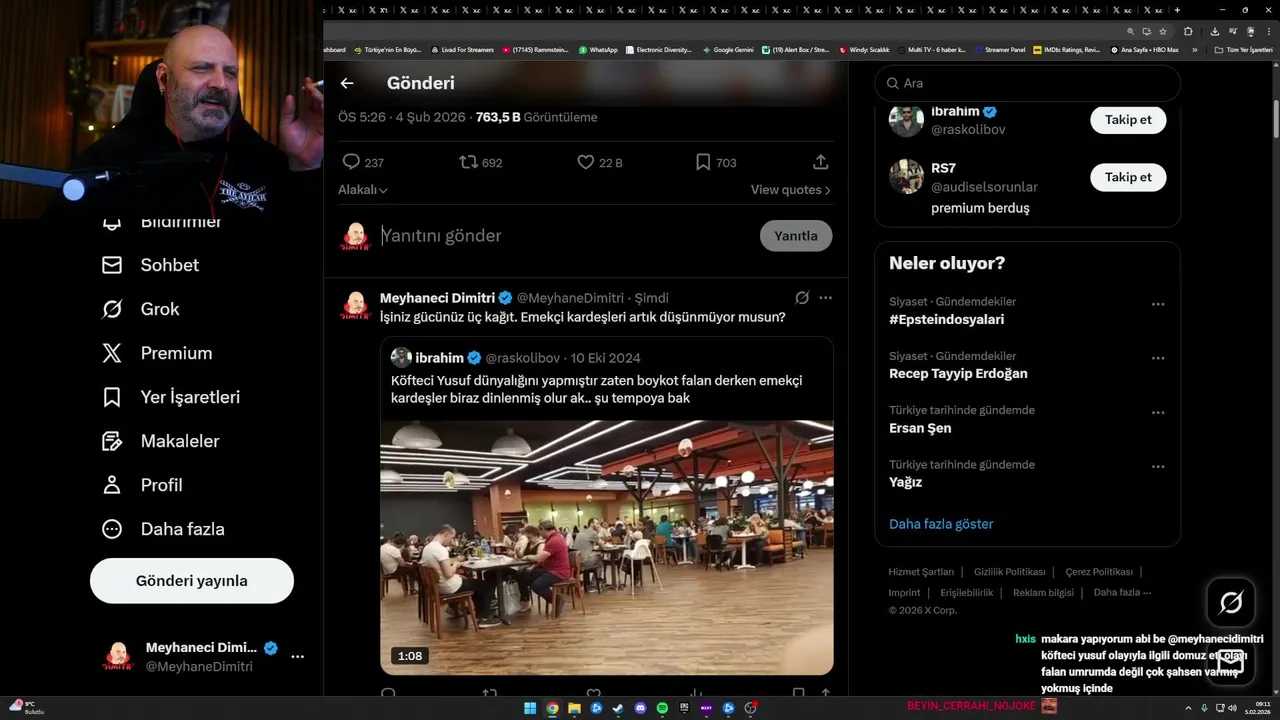Viewport: 1280px width, 720px height.
Task: Open the browser extensions puzzle icon
Action: pyautogui.click(x=1188, y=31)
